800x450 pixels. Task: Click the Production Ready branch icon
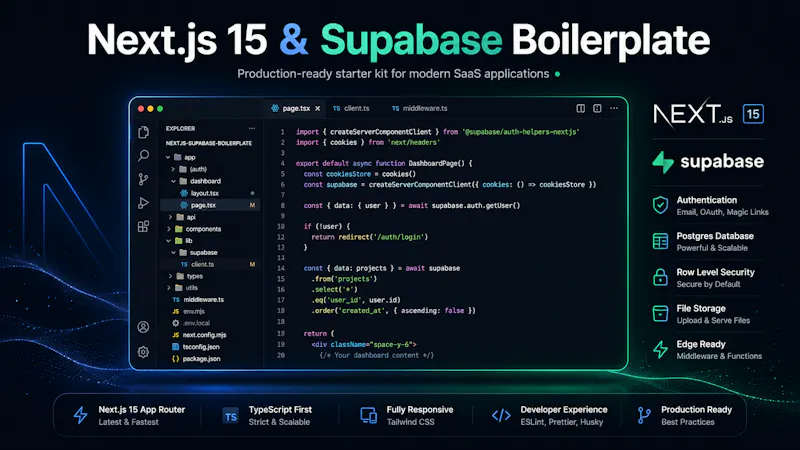644,416
